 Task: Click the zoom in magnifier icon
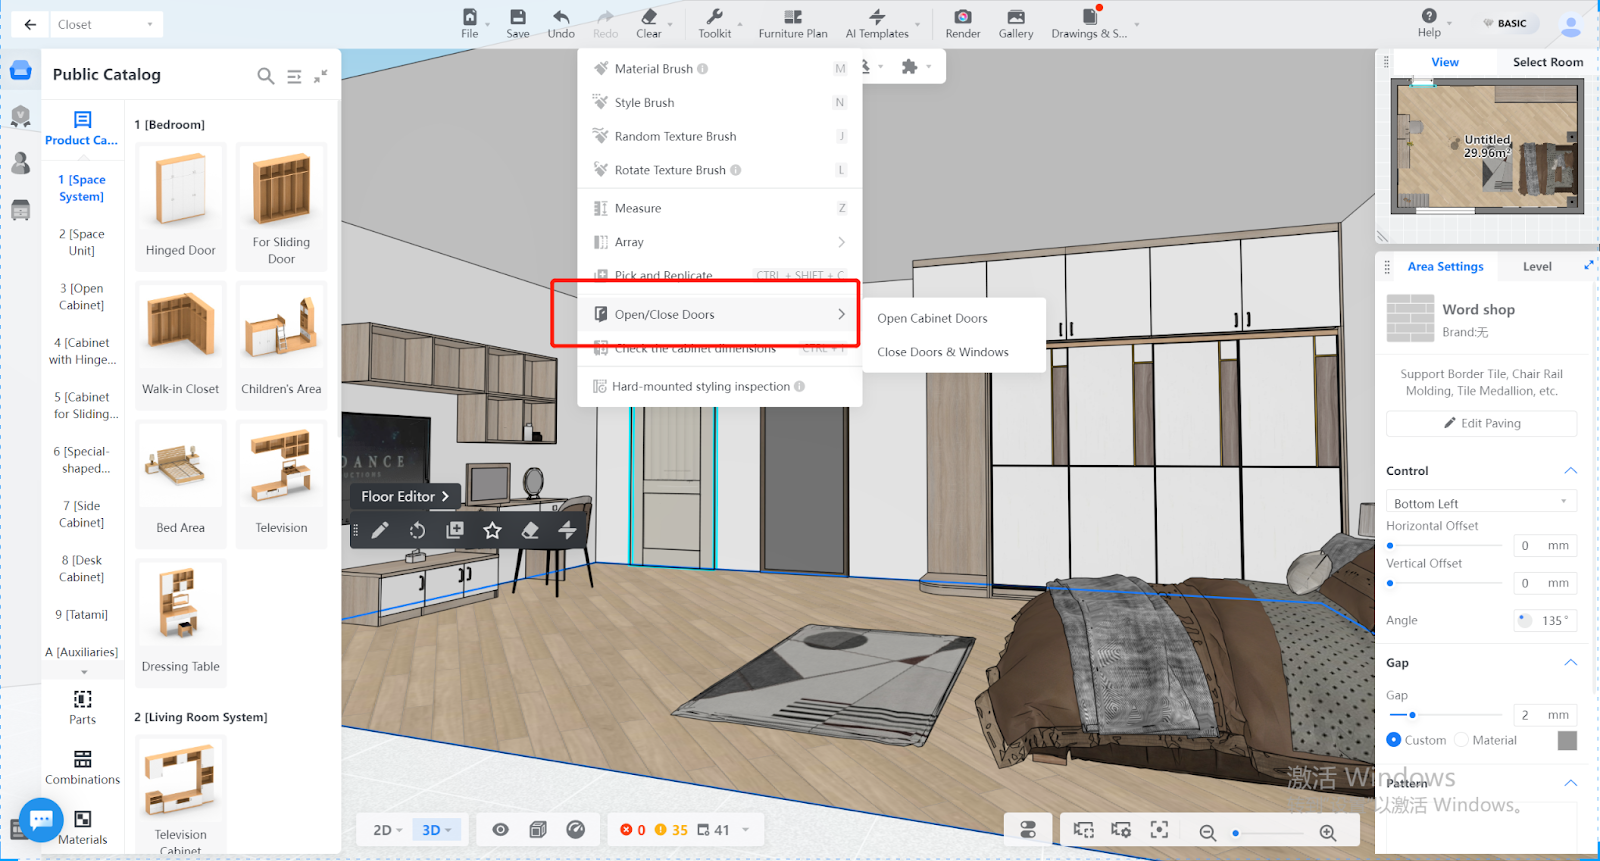[1327, 832]
